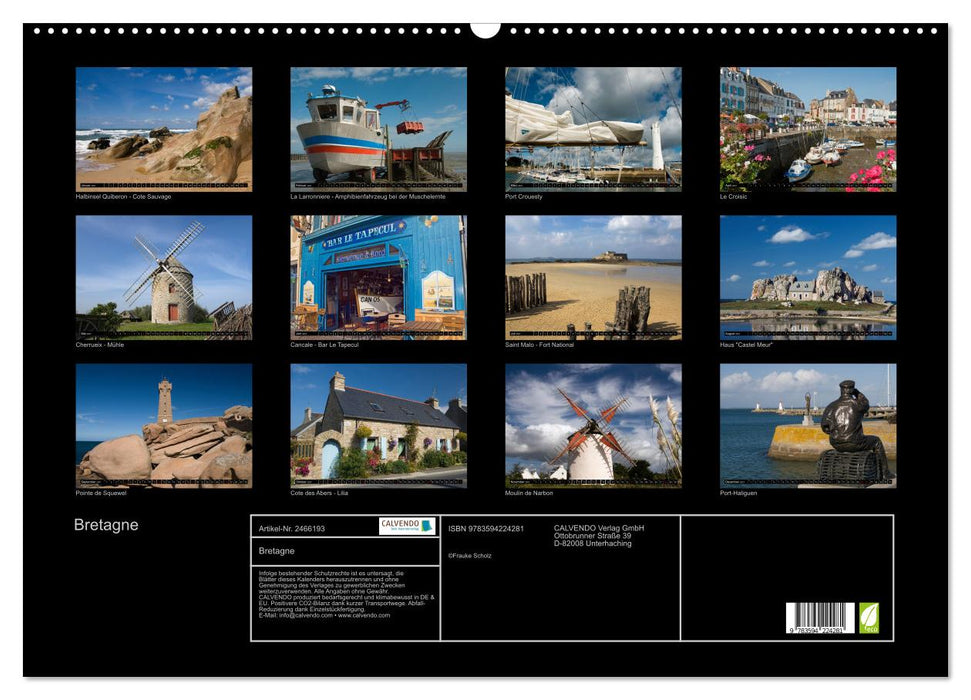Click the caption 'Moulin de Narbon'
The image size is (971, 700).
529,493
